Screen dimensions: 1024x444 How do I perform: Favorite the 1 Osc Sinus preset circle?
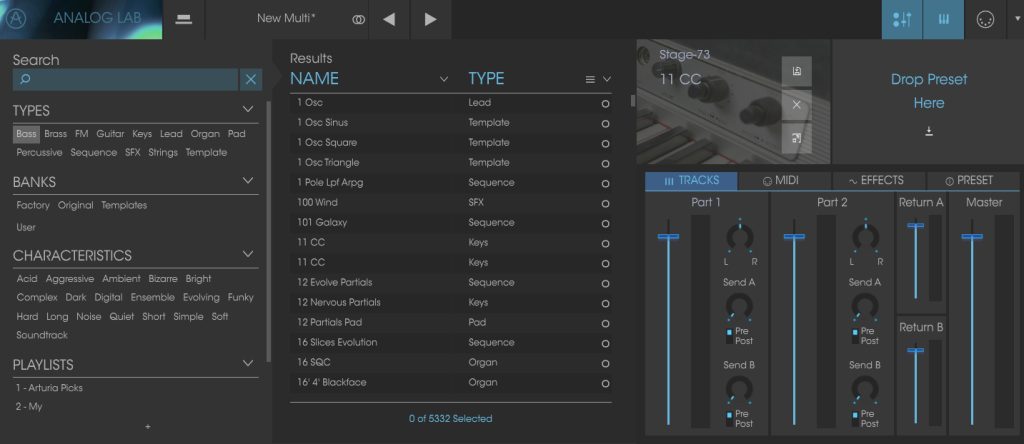pyautogui.click(x=605, y=123)
